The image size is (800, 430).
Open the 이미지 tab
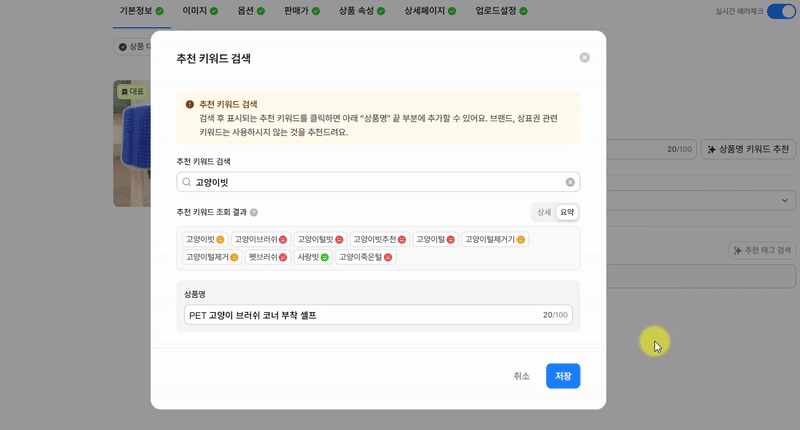click(x=200, y=11)
